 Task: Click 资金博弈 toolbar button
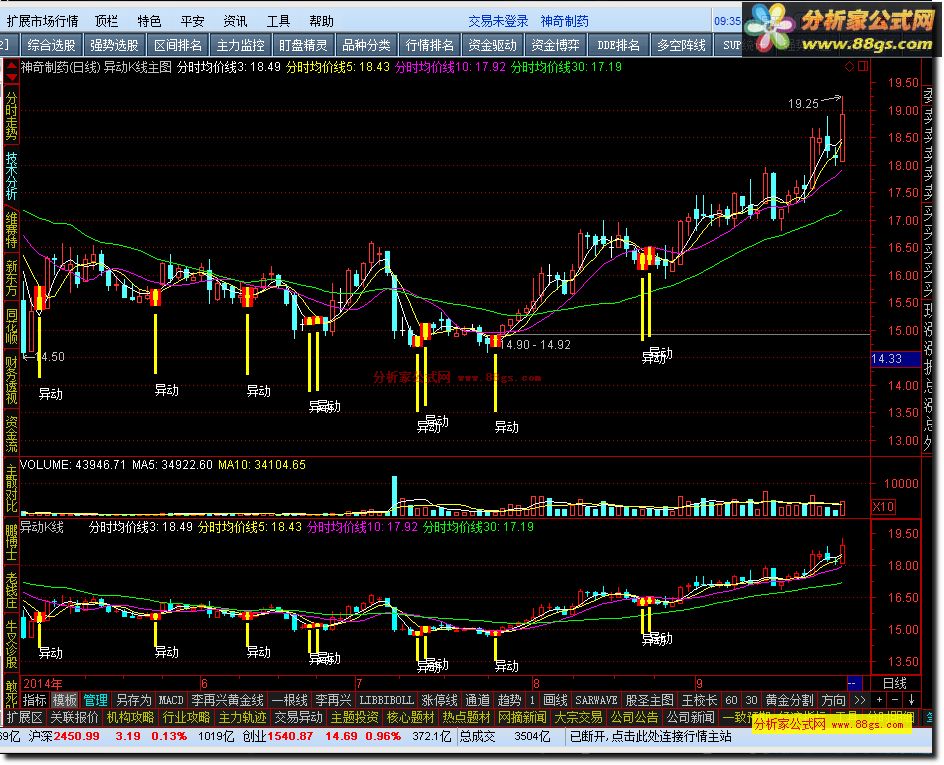[x=556, y=45]
